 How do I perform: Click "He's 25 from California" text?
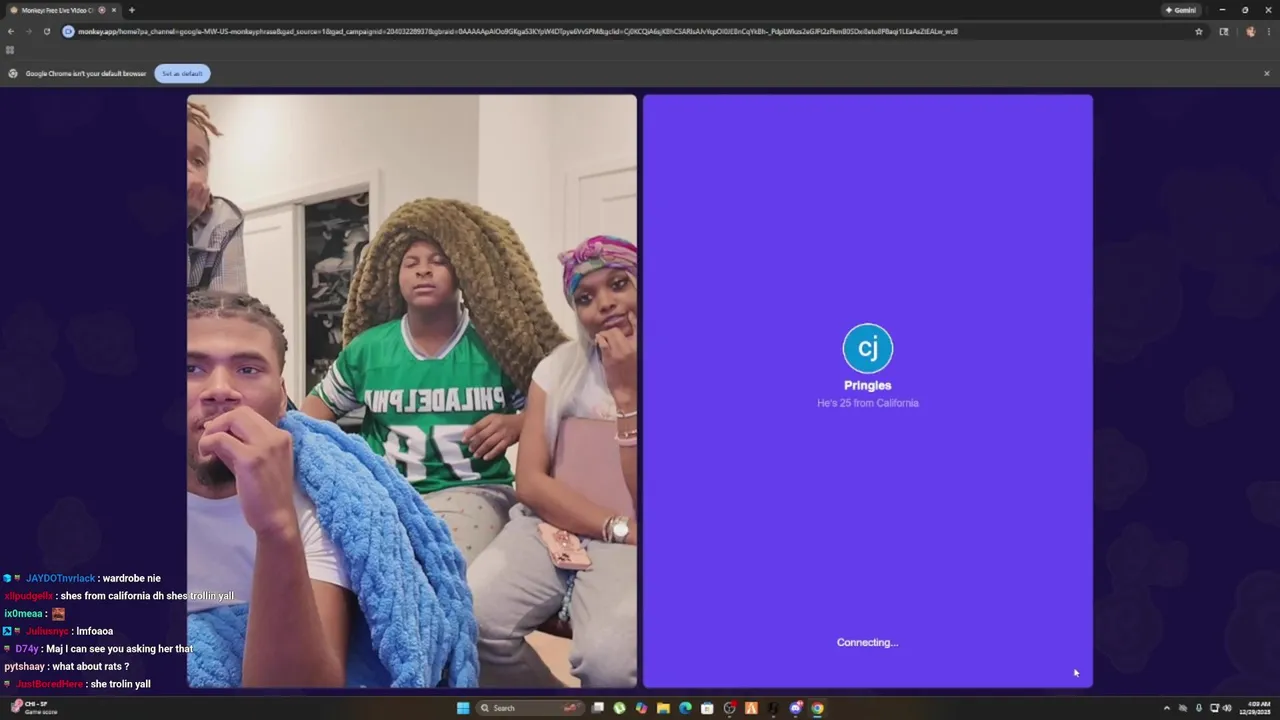[868, 403]
